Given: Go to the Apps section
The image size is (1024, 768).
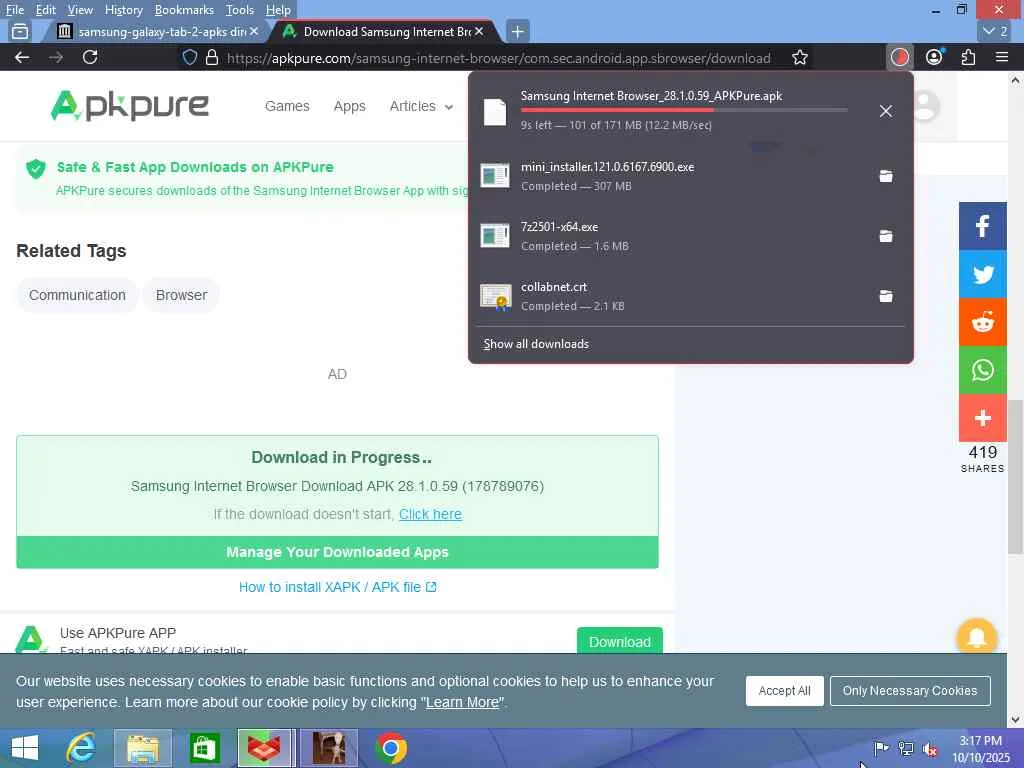Looking at the screenshot, I should click(x=349, y=106).
